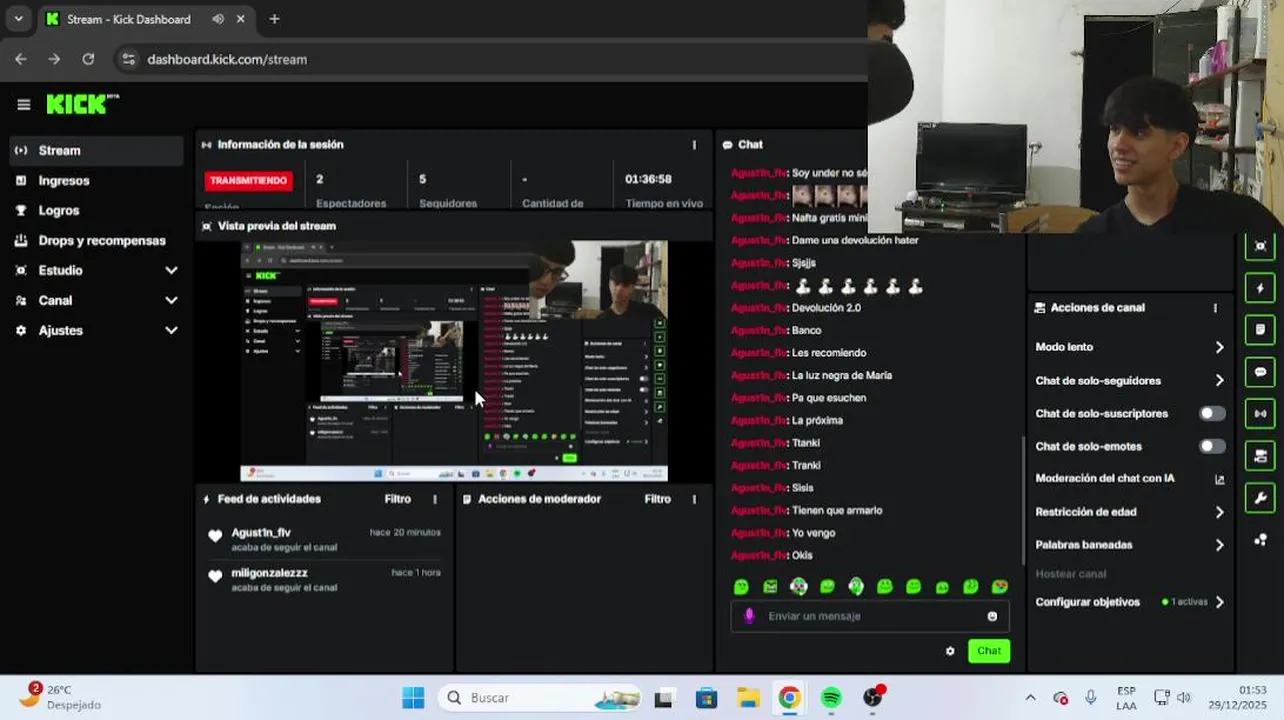Viewport: 1284px width, 720px height.
Task: Open Spotify from the taskbar
Action: [x=831, y=698]
